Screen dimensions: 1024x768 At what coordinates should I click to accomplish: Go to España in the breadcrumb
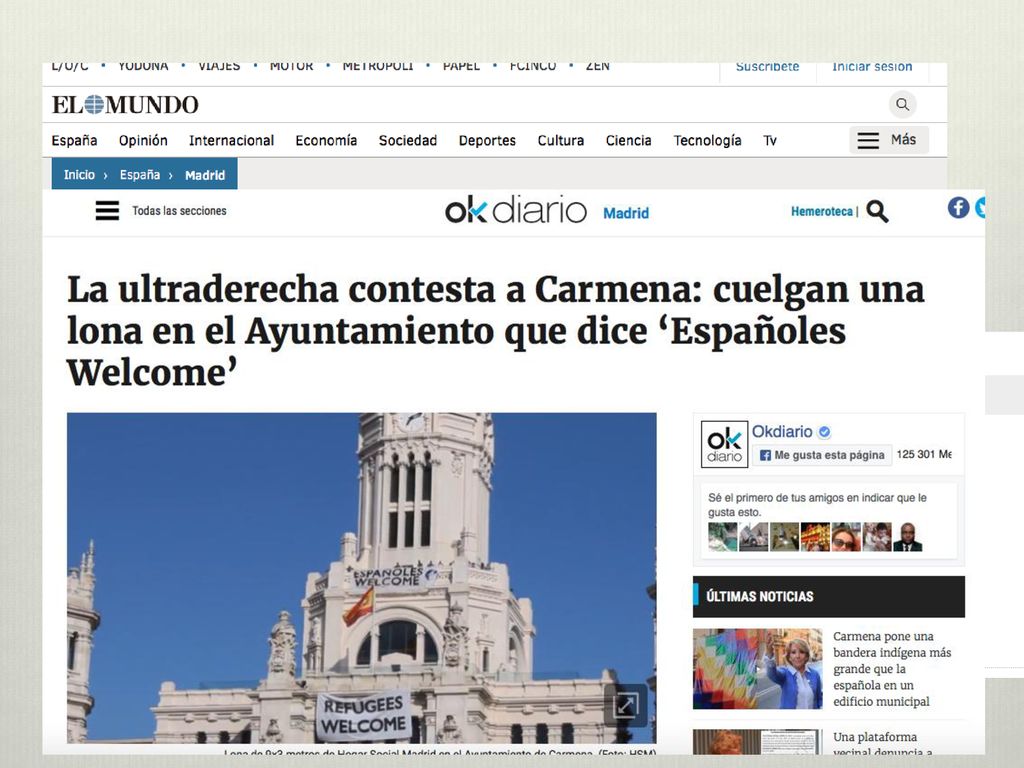pyautogui.click(x=140, y=174)
